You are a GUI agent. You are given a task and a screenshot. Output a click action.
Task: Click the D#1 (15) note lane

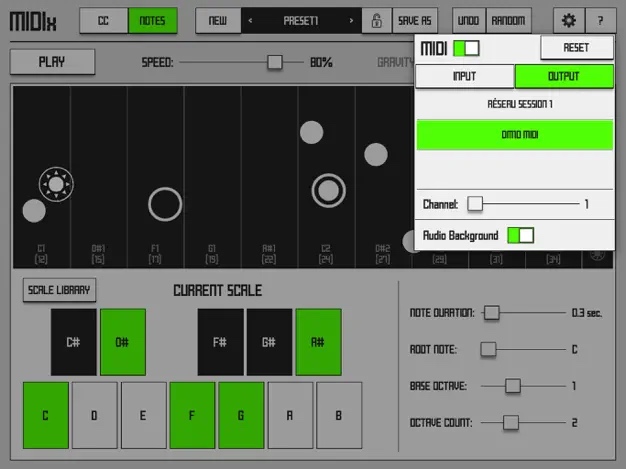(x=99, y=177)
